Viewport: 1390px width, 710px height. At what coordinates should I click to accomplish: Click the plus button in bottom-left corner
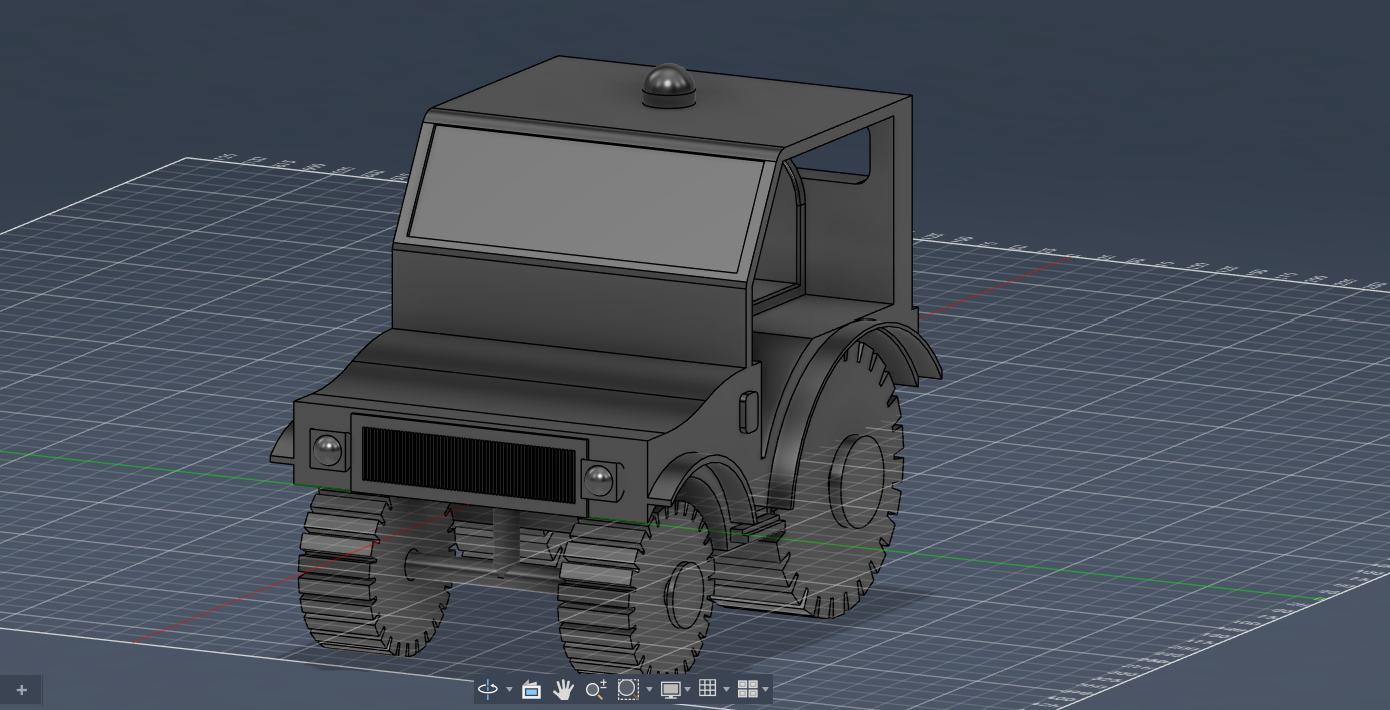pos(21,690)
